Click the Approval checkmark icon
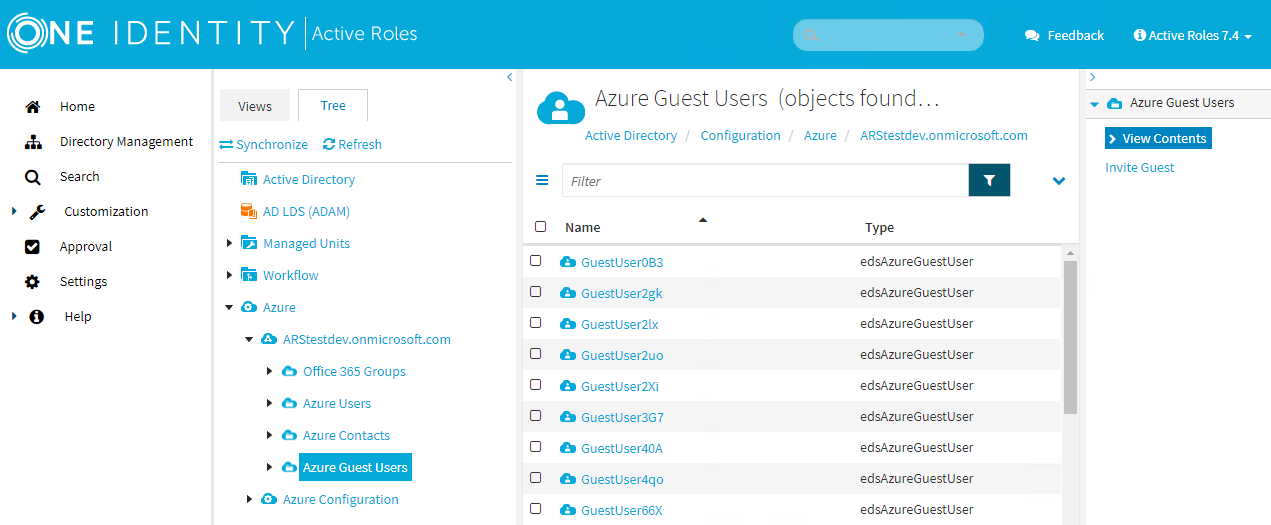Screen dimensions: 1271x525 click(x=33, y=247)
